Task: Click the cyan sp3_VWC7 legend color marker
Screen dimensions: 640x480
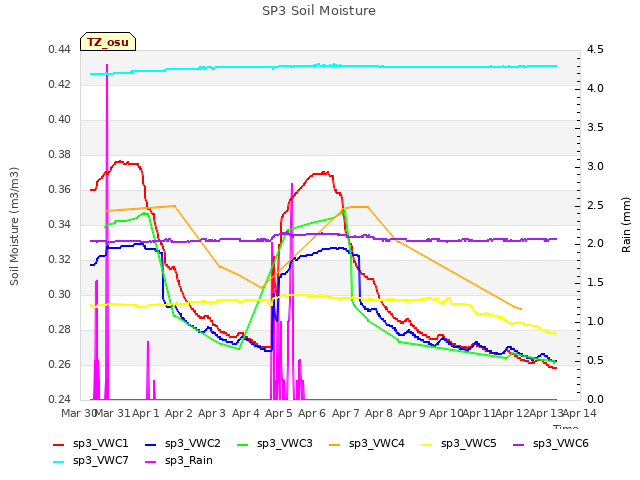Action: pos(59,462)
